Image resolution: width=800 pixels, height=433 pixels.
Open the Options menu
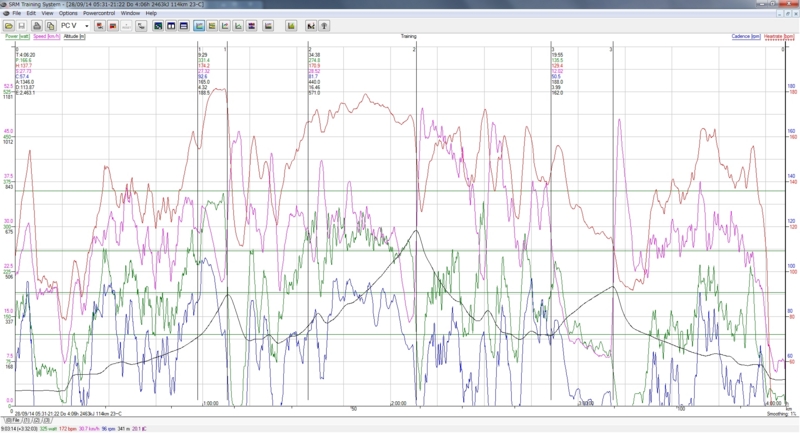pyautogui.click(x=68, y=13)
